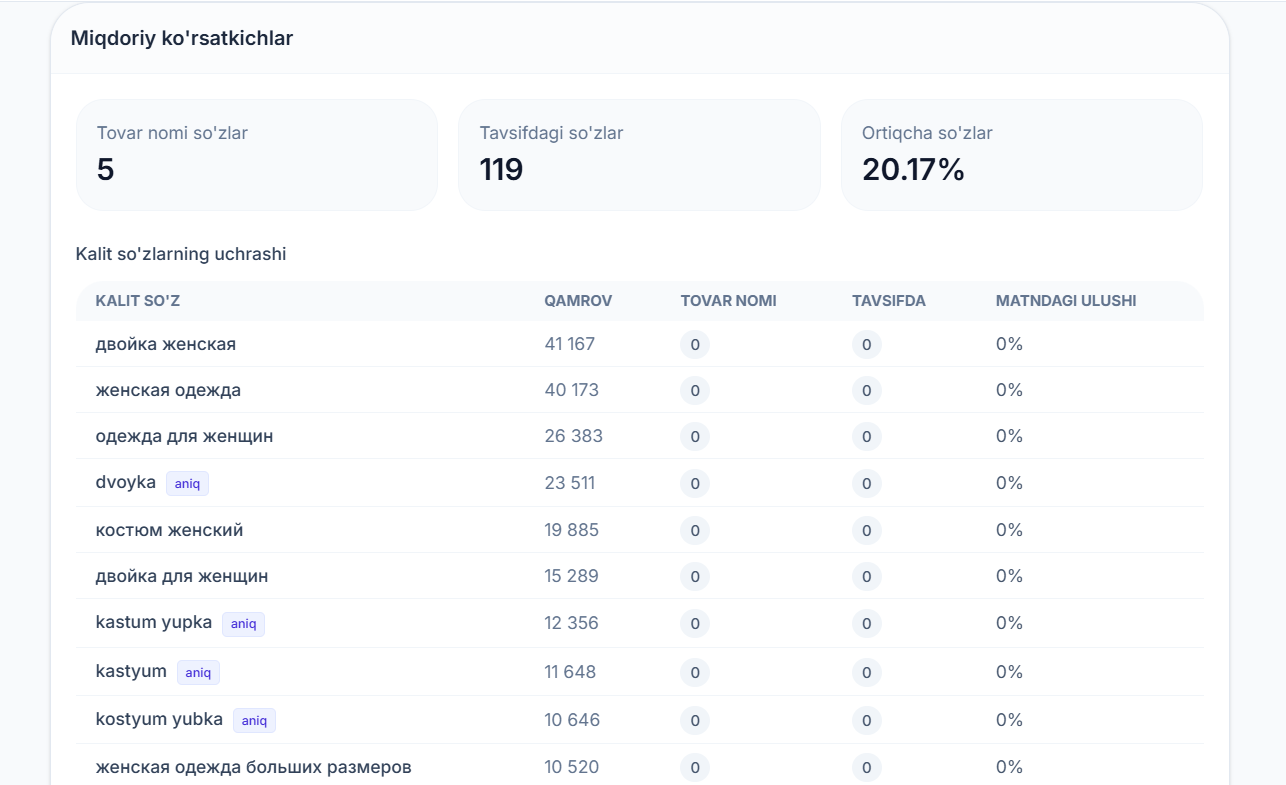
Task: Click keyword женская одежда больших размеров
Action: 253,767
